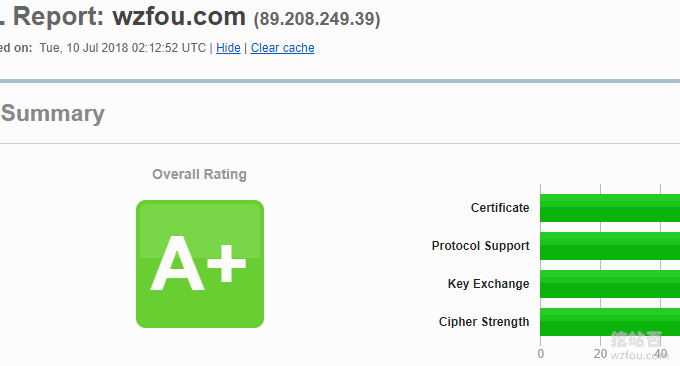This screenshot has height=366, width=680.
Task: Click the 0 axis tick label
Action: pos(541,354)
